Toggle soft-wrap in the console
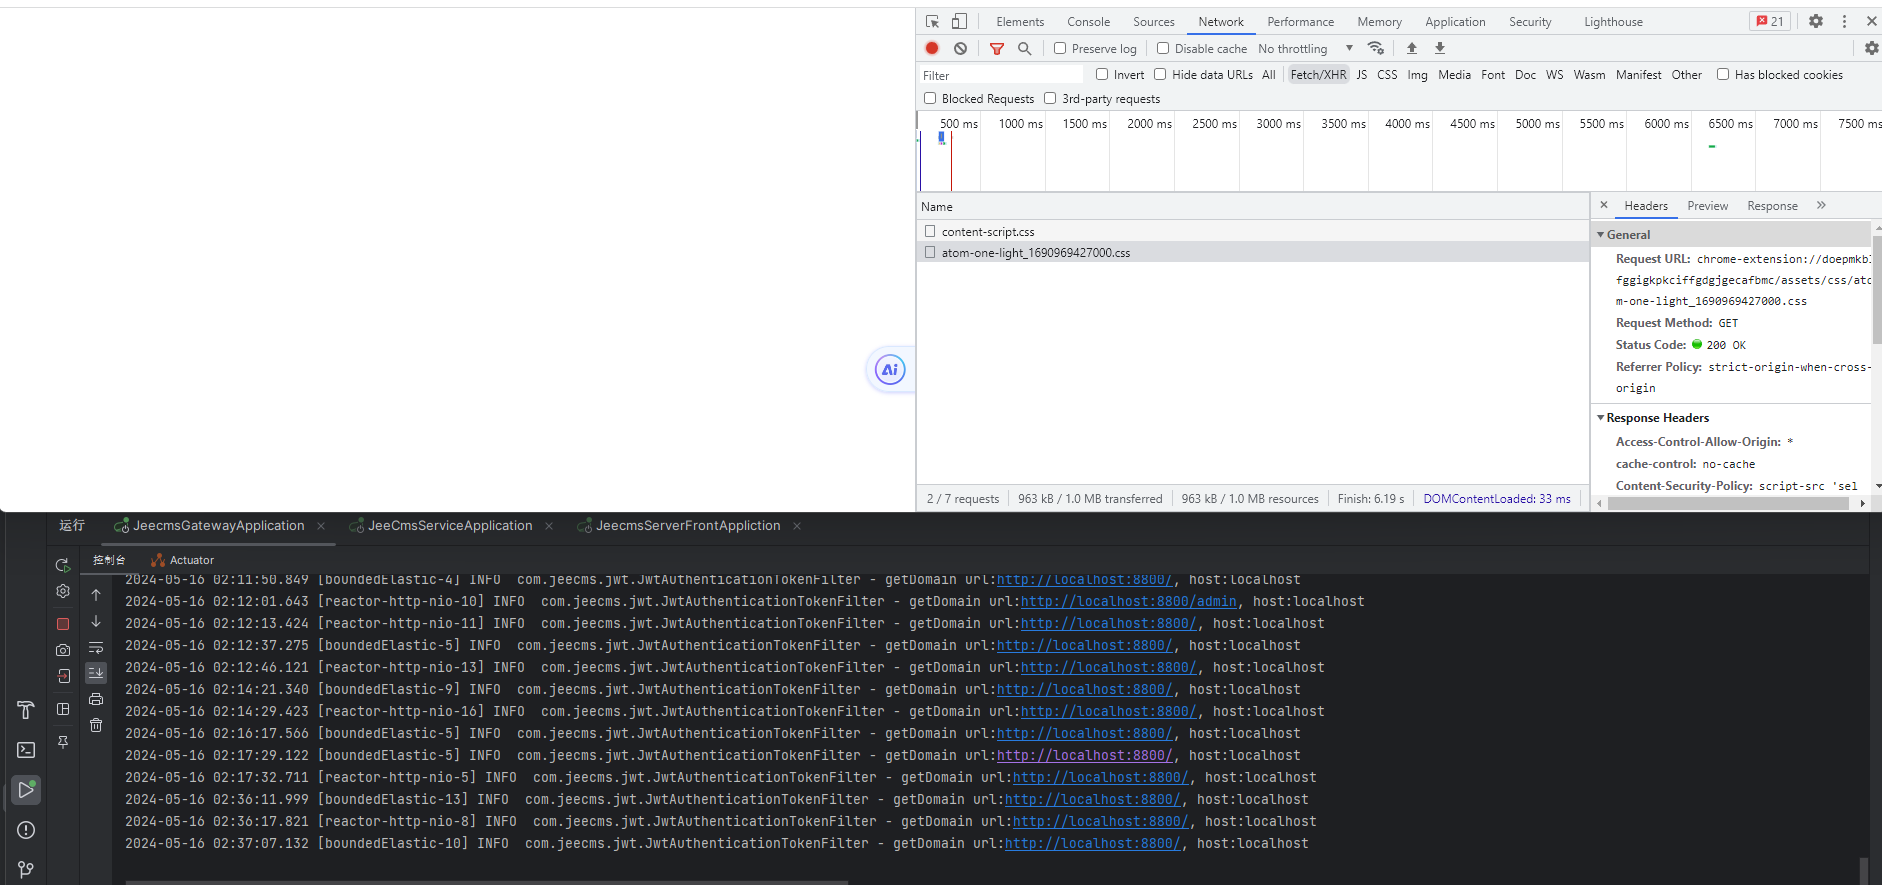This screenshot has width=1882, height=885. (96, 648)
